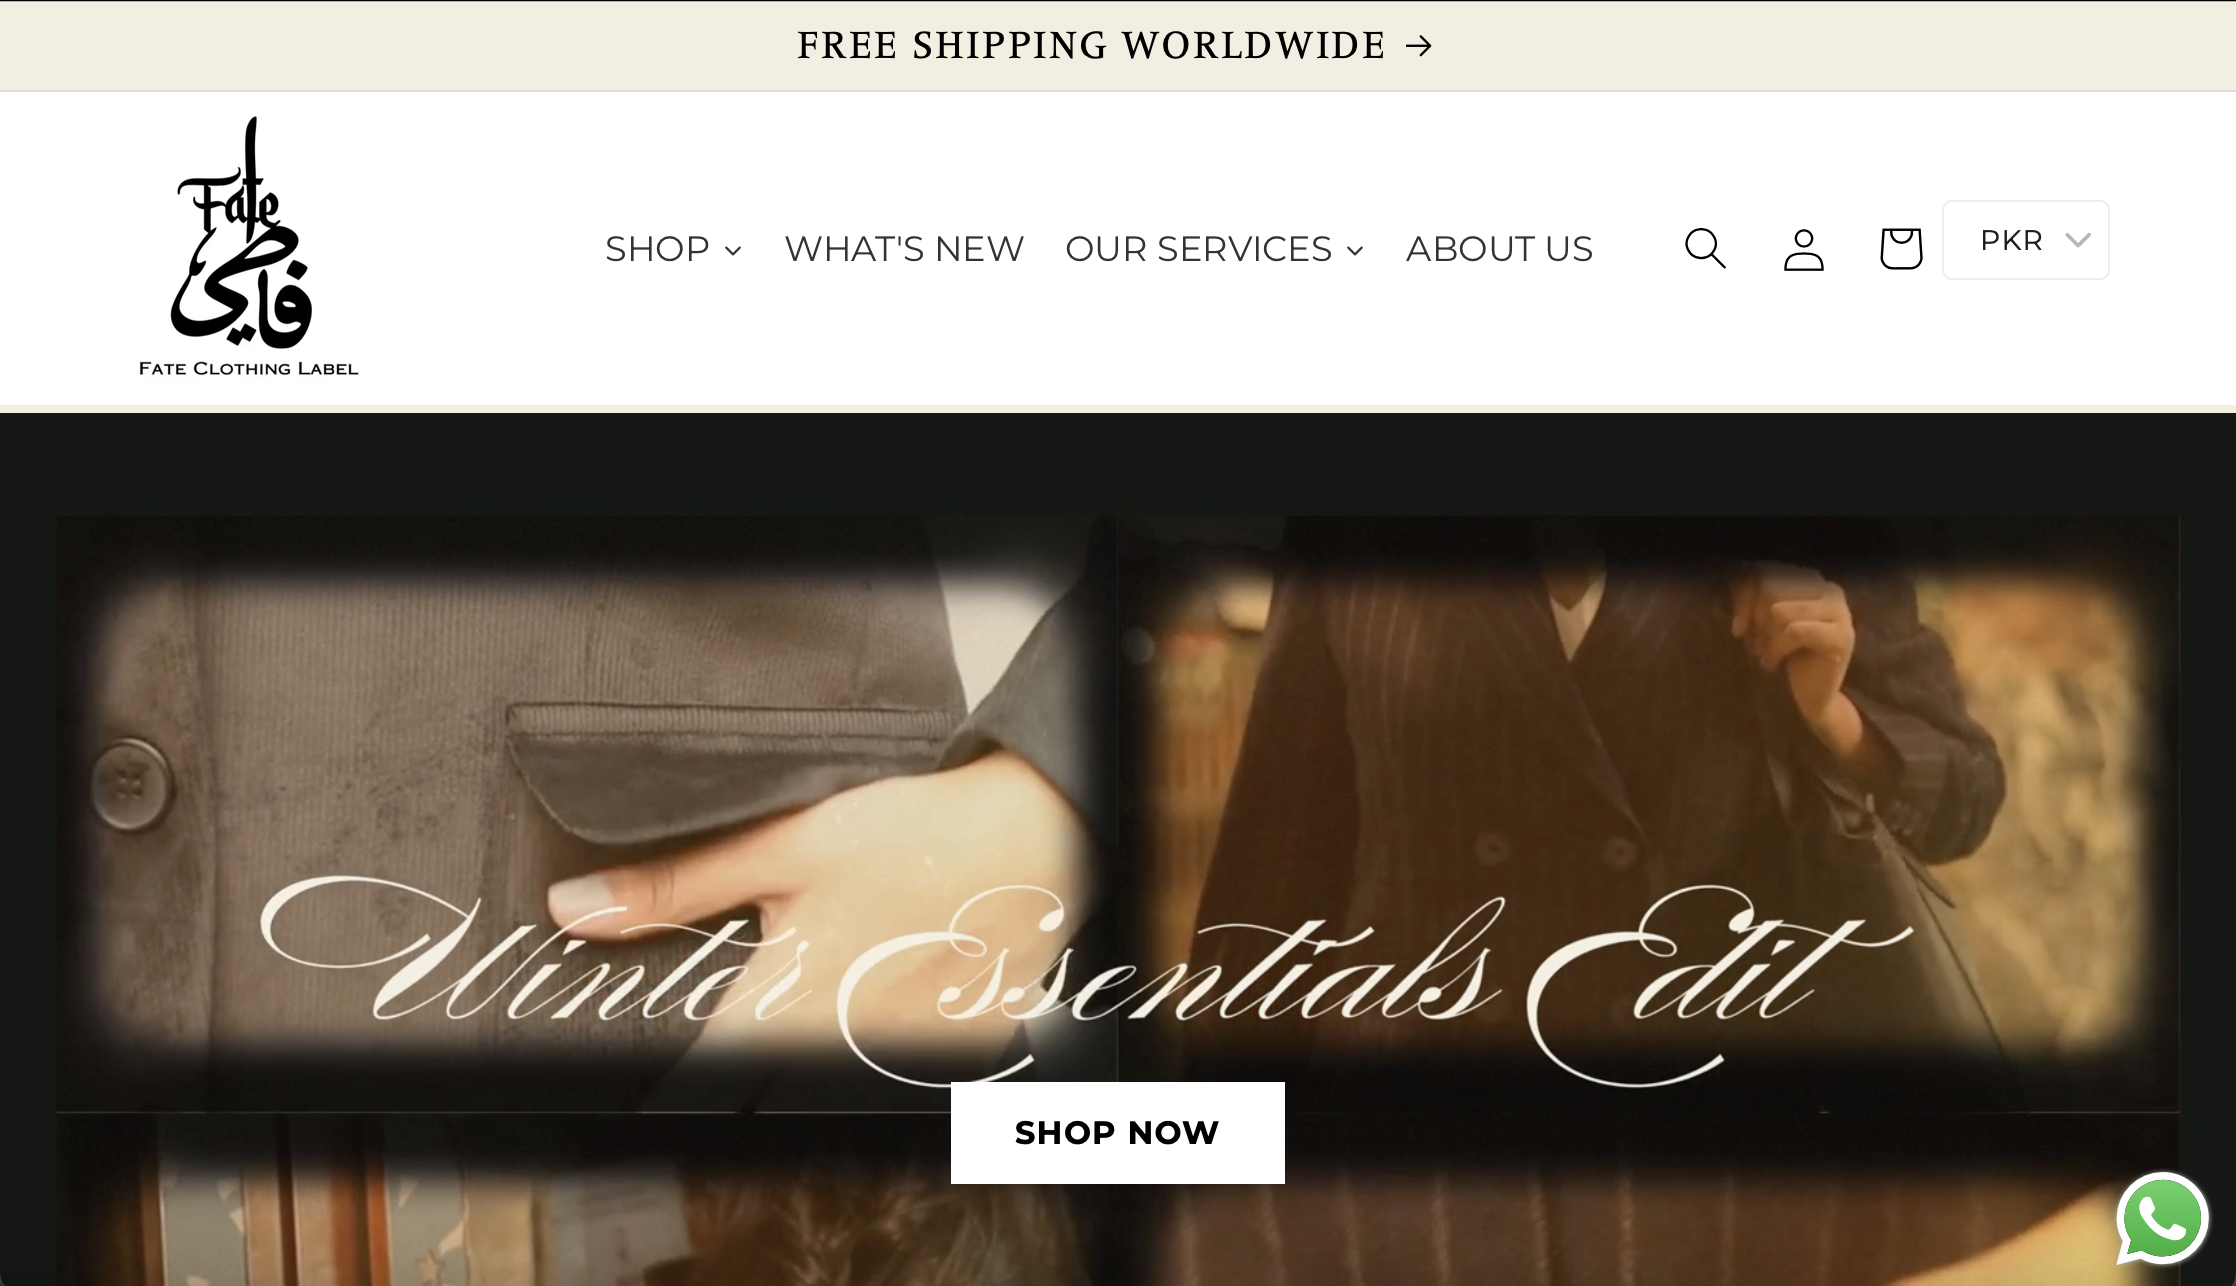This screenshot has height=1286, width=2236.
Task: Open the shopping cart bag icon
Action: [1901, 249]
